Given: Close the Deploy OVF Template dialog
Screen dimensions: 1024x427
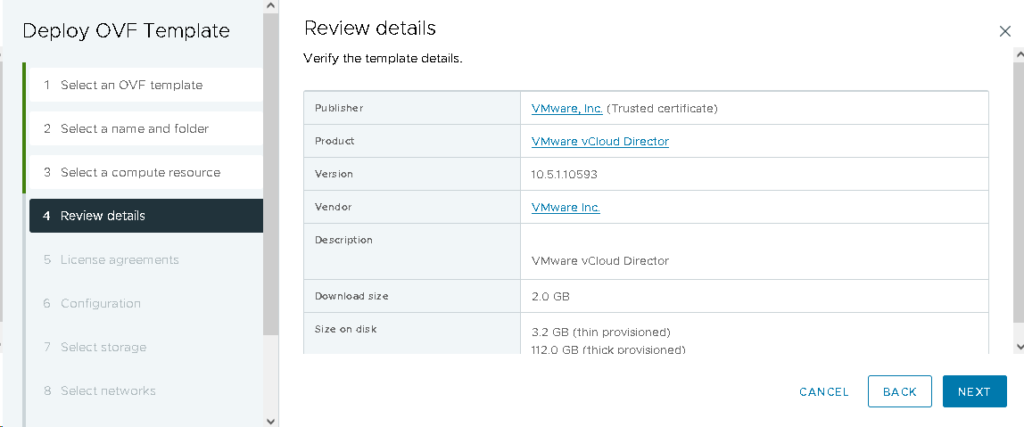Looking at the screenshot, I should pos(1005,31).
